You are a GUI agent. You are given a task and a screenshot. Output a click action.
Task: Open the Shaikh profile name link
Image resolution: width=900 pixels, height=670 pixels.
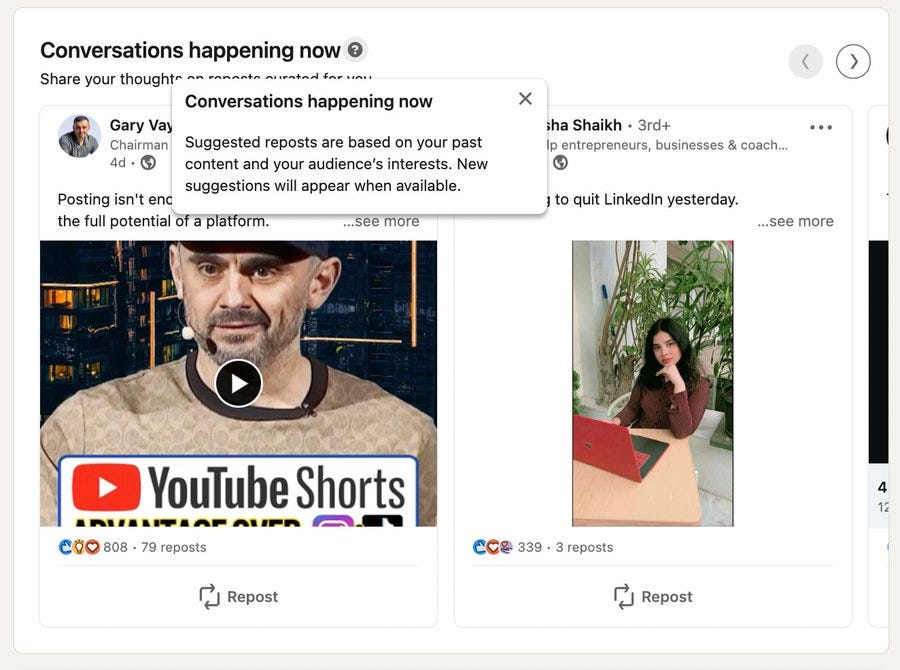click(584, 125)
